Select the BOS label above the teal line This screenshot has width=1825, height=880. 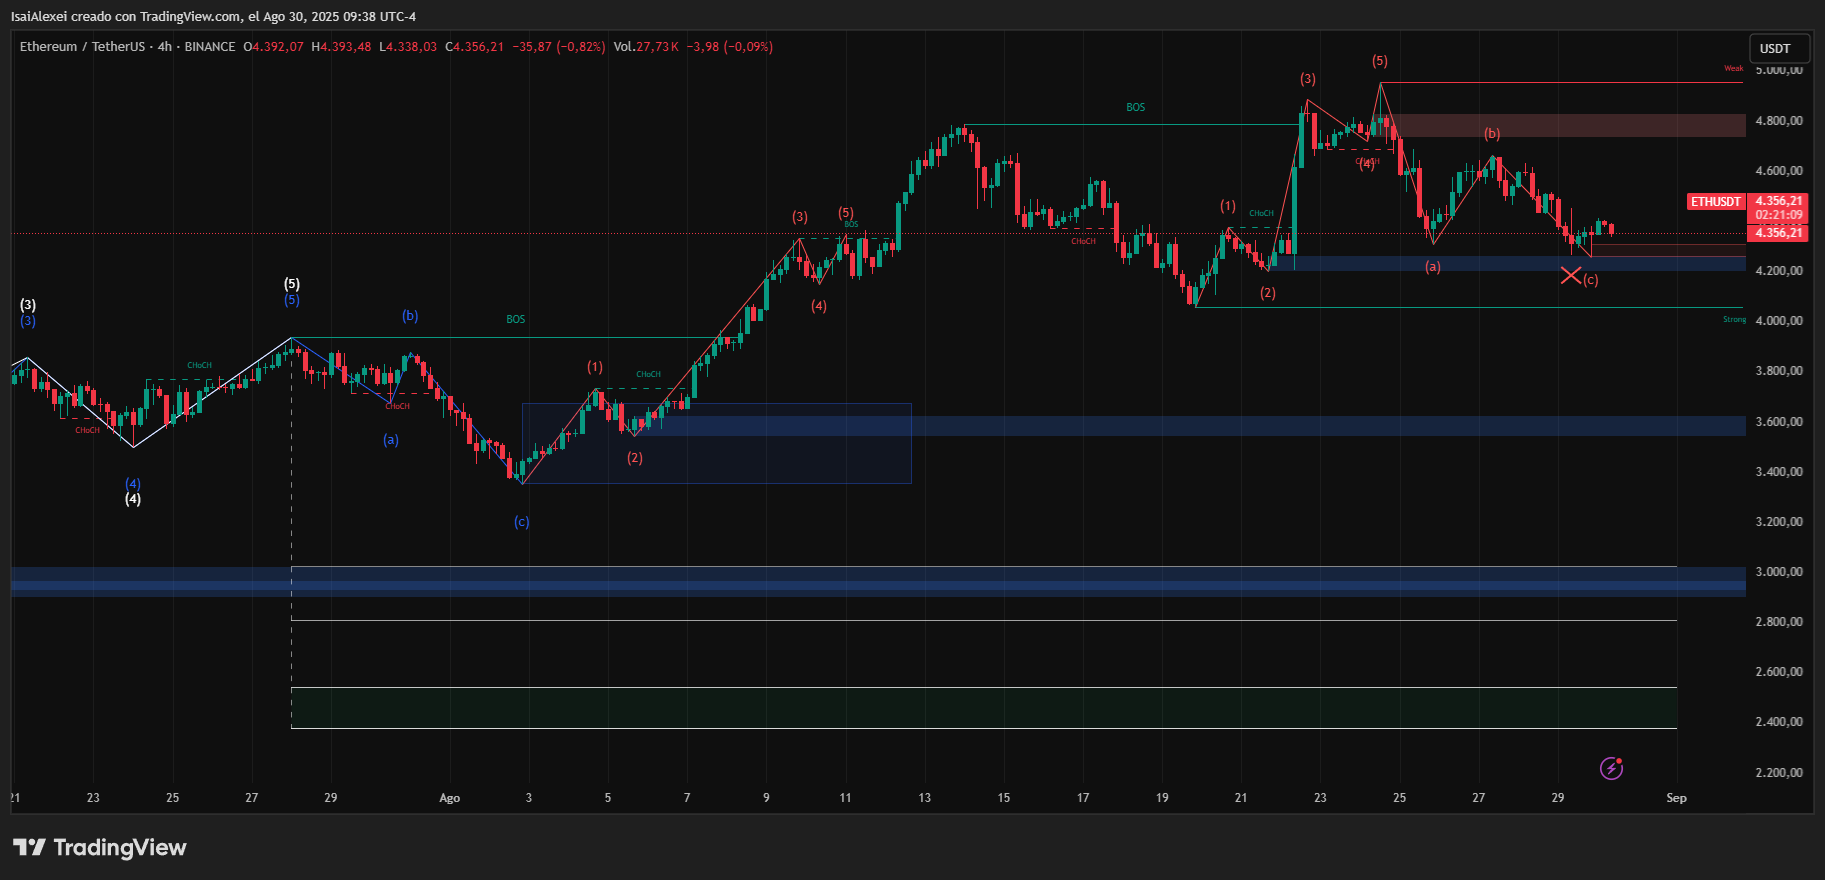[1136, 107]
